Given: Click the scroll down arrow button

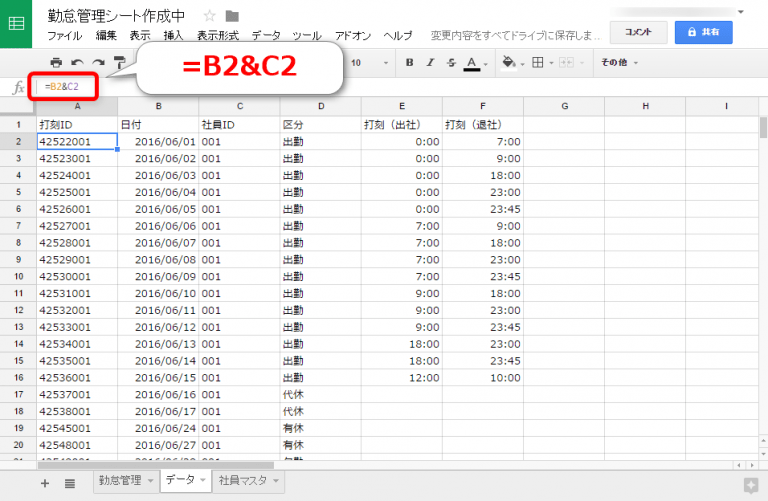Looking at the screenshot, I should 763,453.
